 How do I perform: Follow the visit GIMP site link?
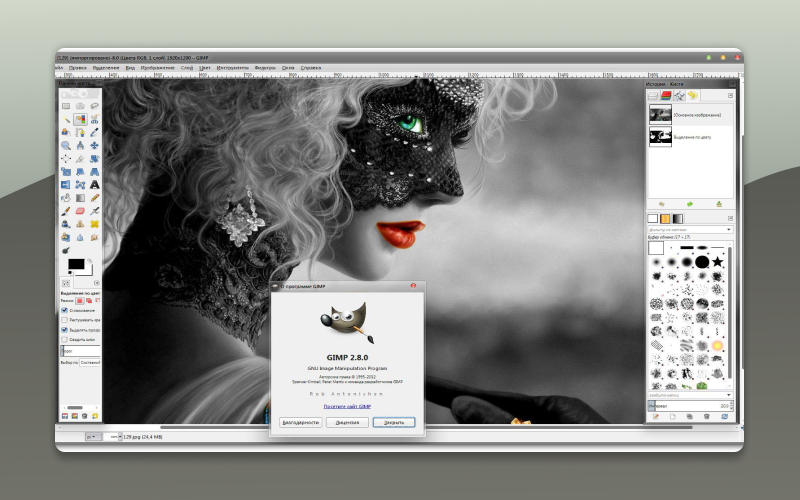coord(347,406)
